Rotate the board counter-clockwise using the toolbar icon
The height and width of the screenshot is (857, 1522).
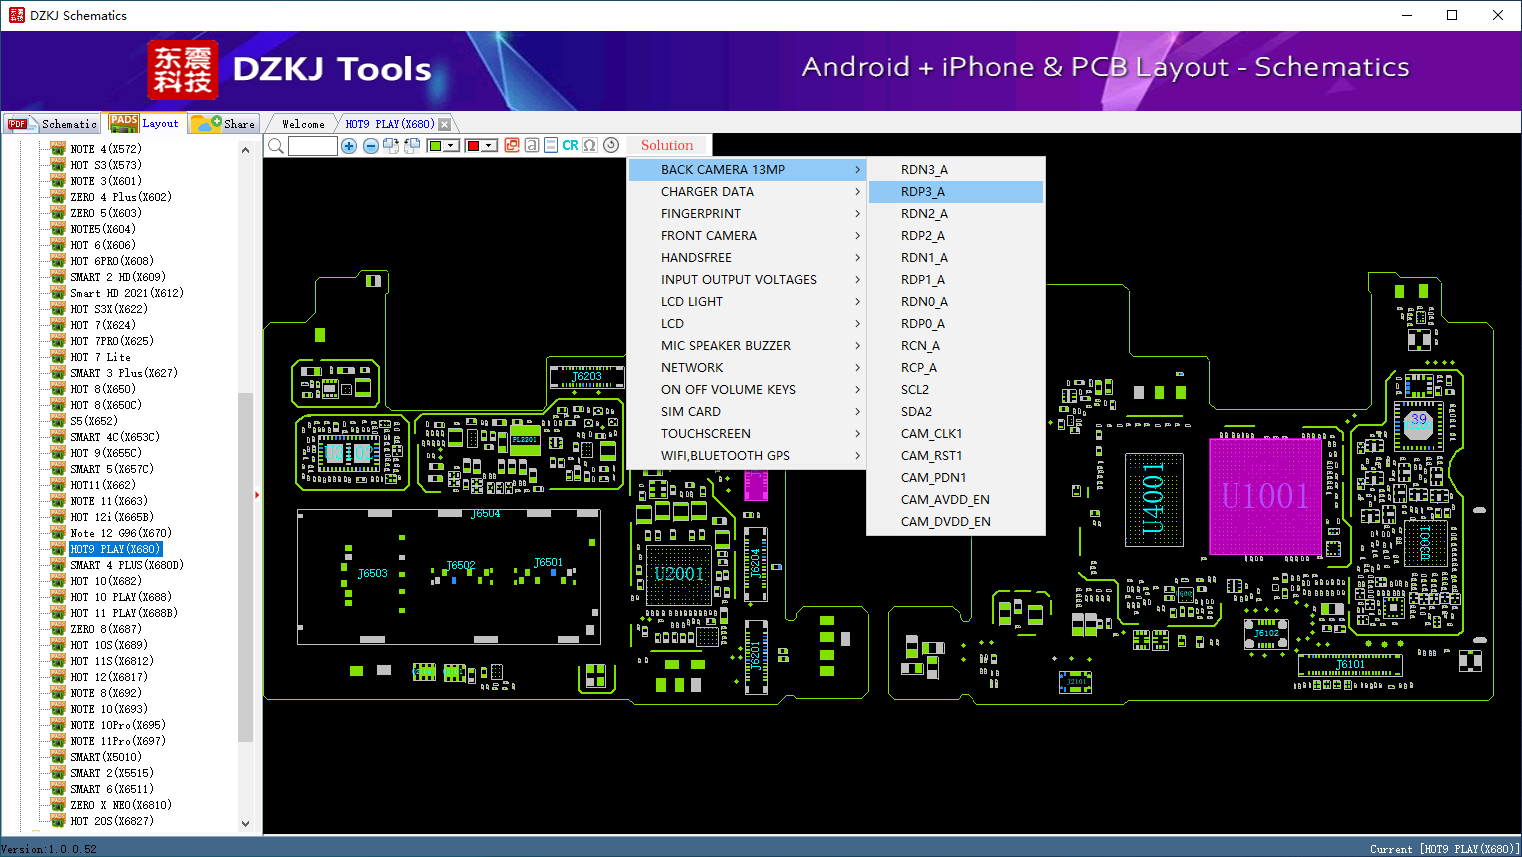point(411,146)
